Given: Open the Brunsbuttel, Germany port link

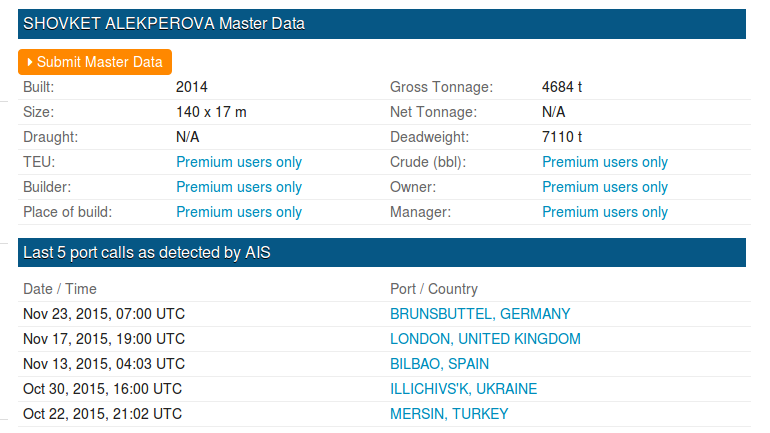Looking at the screenshot, I should click(480, 314).
